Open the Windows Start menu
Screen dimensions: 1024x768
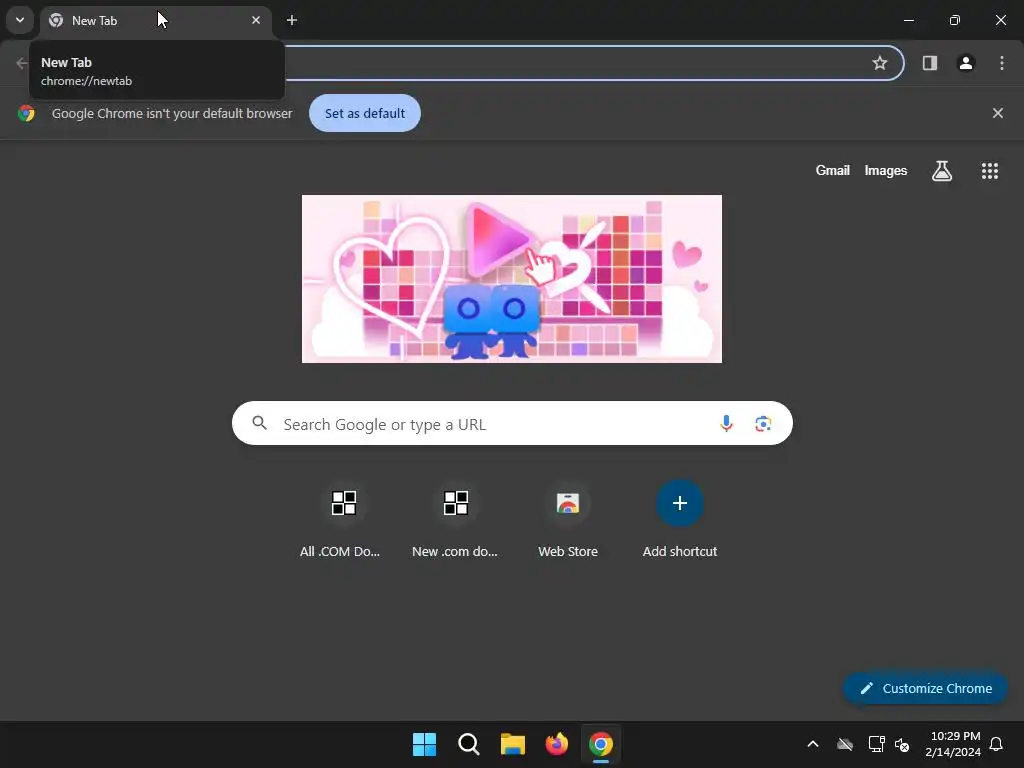click(424, 744)
